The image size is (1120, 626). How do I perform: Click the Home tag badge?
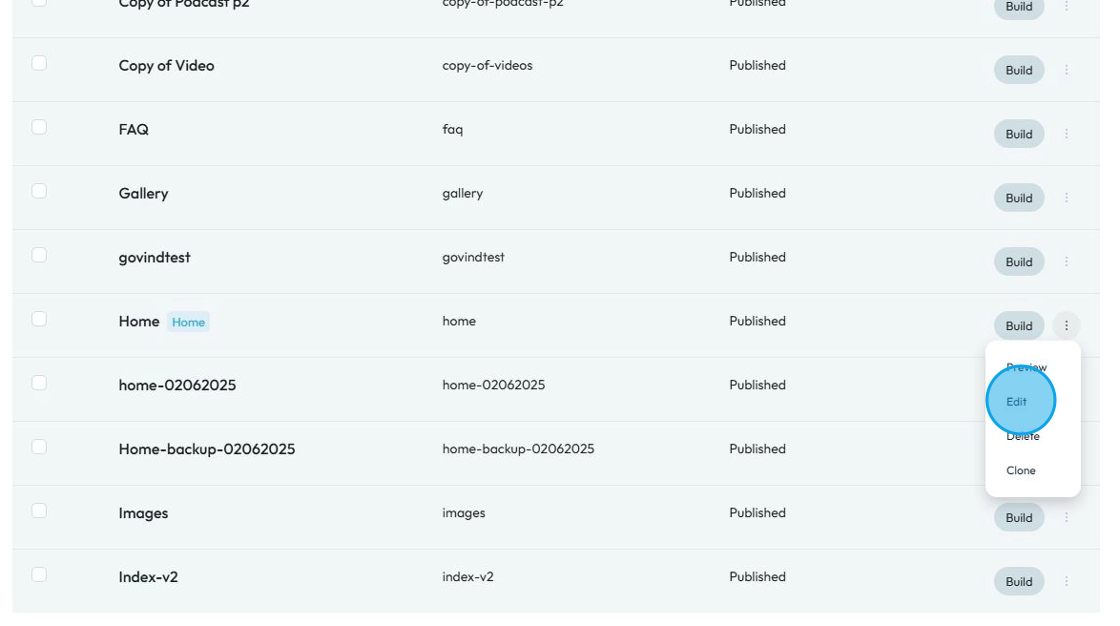(188, 322)
